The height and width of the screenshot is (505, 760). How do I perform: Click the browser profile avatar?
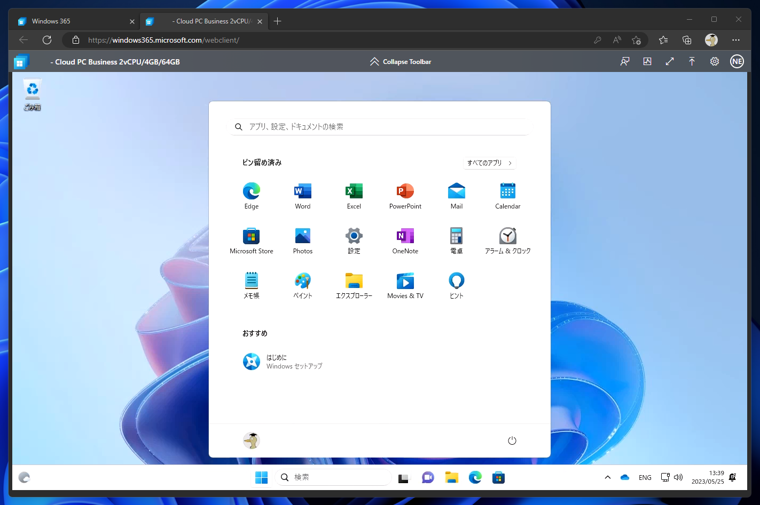pos(711,40)
